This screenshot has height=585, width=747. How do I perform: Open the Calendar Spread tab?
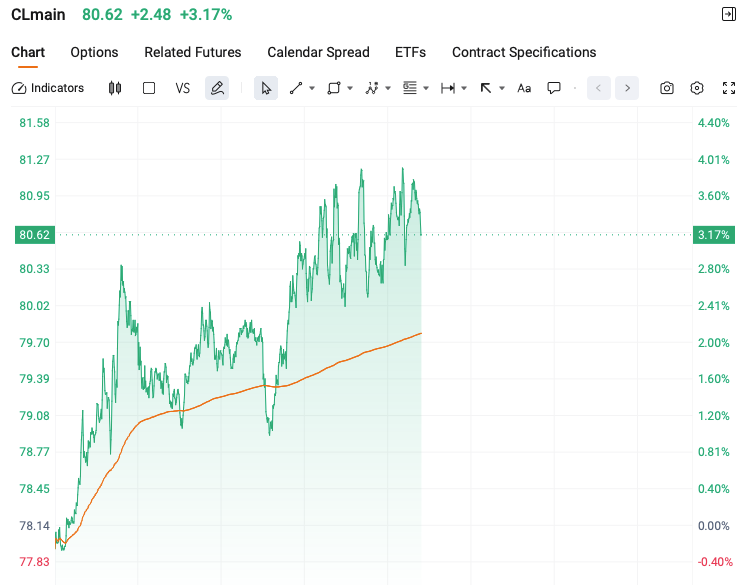point(318,52)
